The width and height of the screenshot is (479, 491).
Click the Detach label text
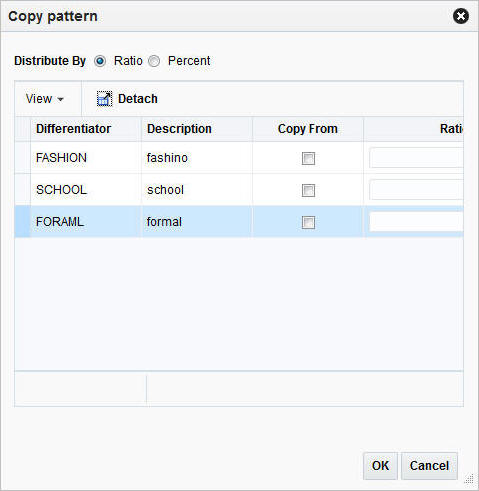coord(138,99)
